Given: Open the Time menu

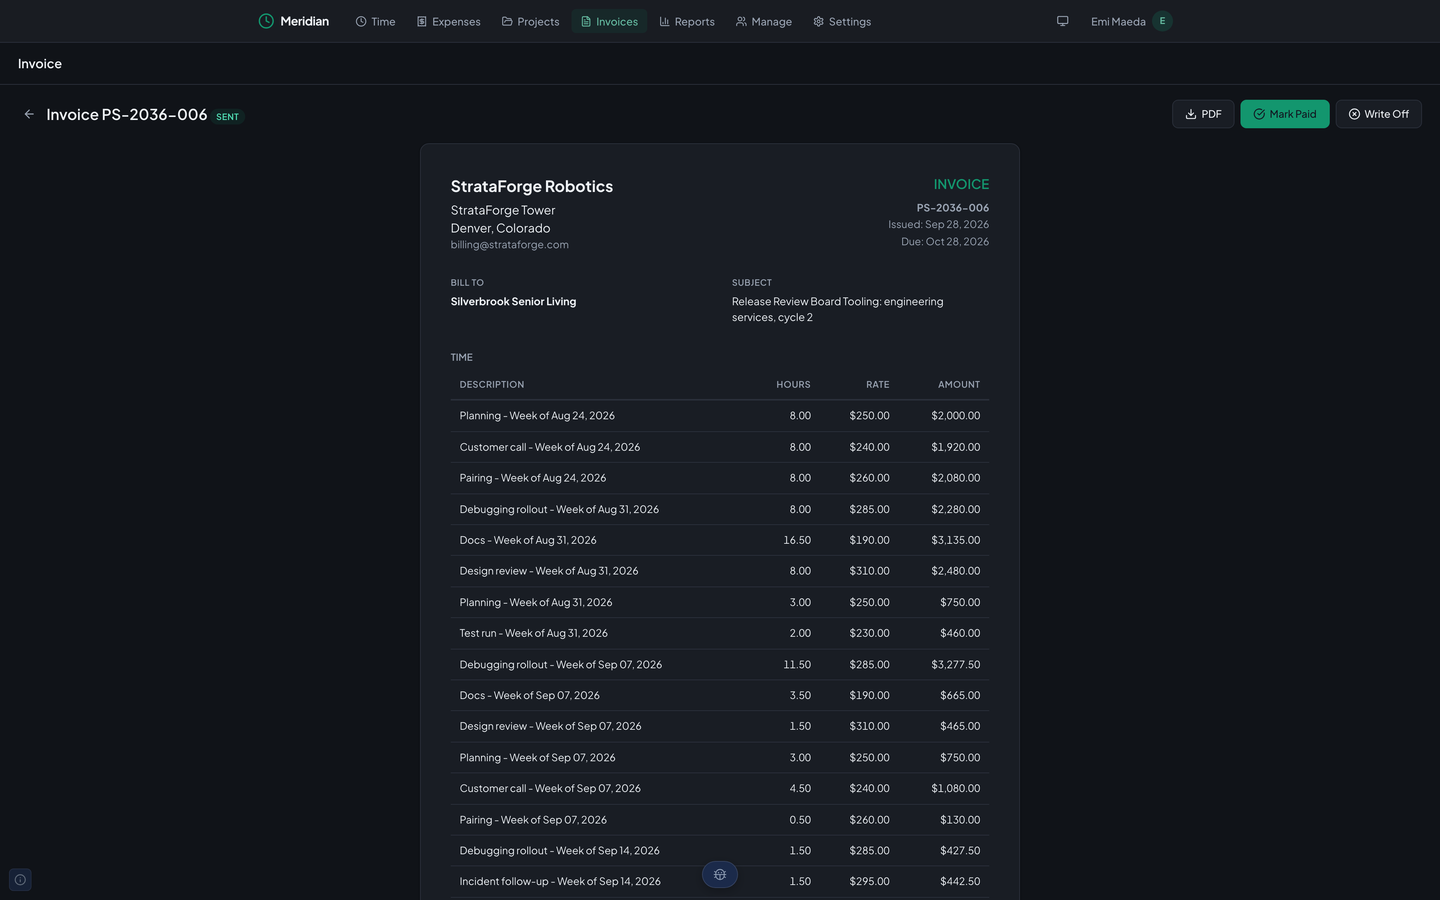Looking at the screenshot, I should tap(375, 21).
